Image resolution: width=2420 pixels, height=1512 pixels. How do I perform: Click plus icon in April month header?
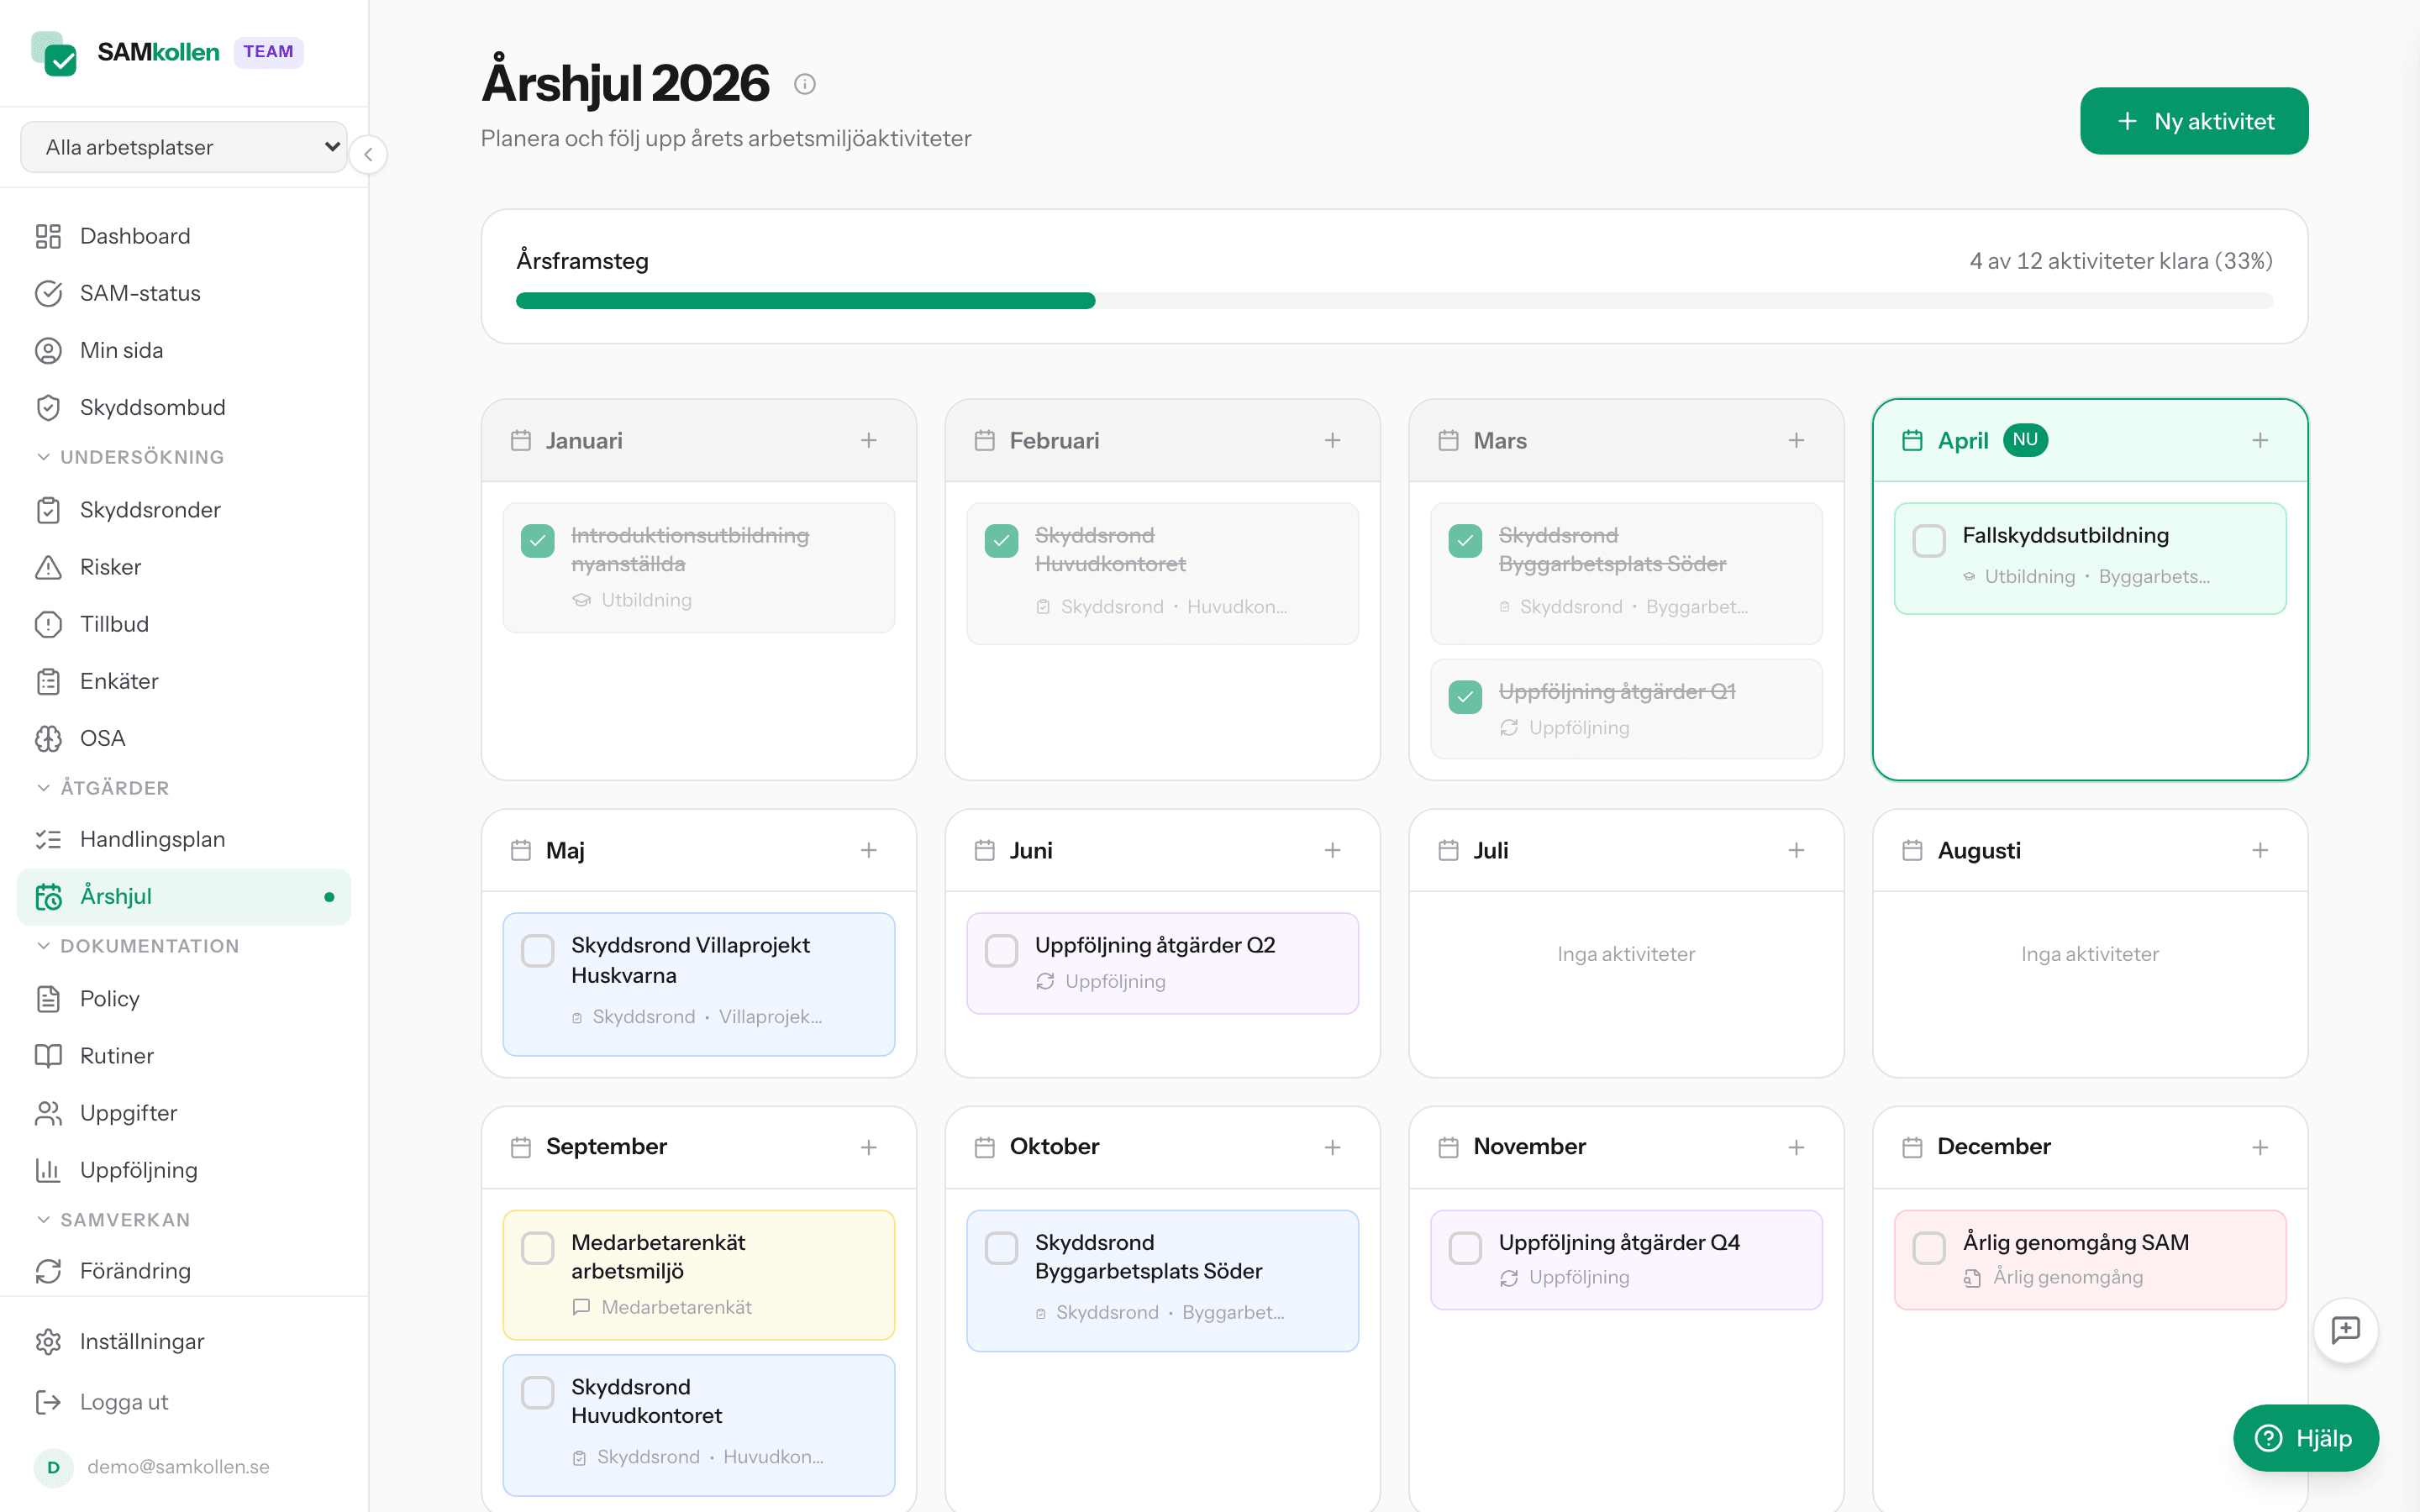2260,441
